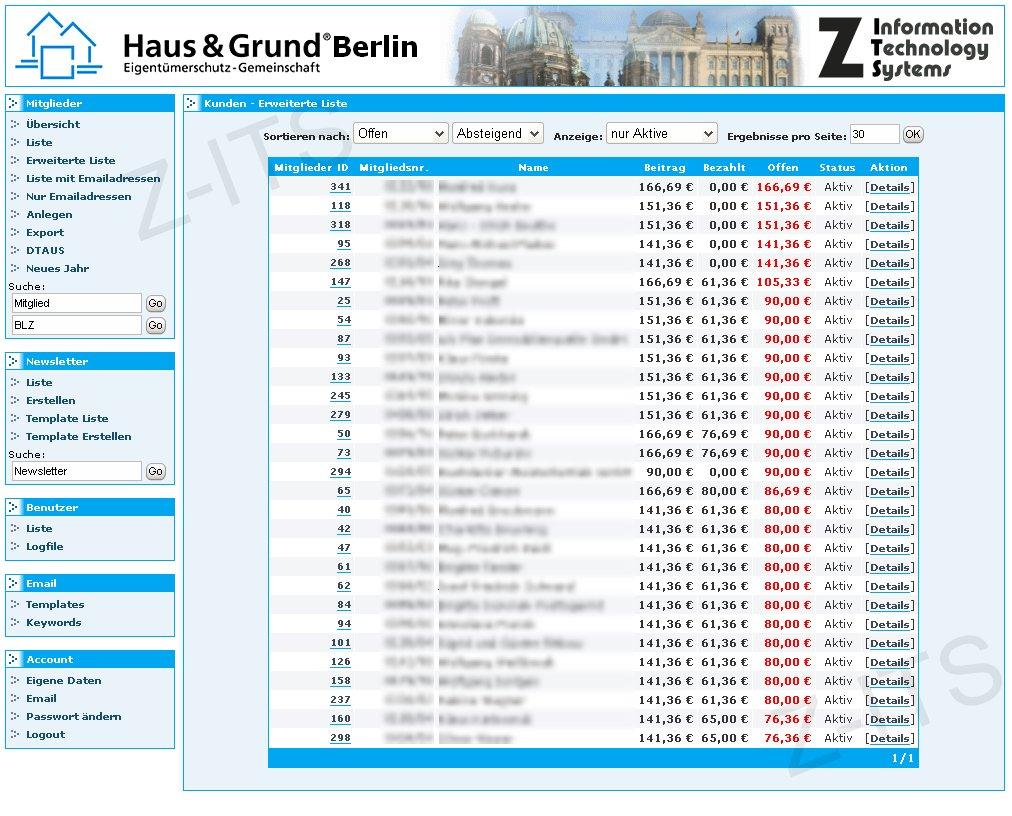
Task: Click the arrow icon in the Mitglieder panel header
Action: click(x=14, y=103)
